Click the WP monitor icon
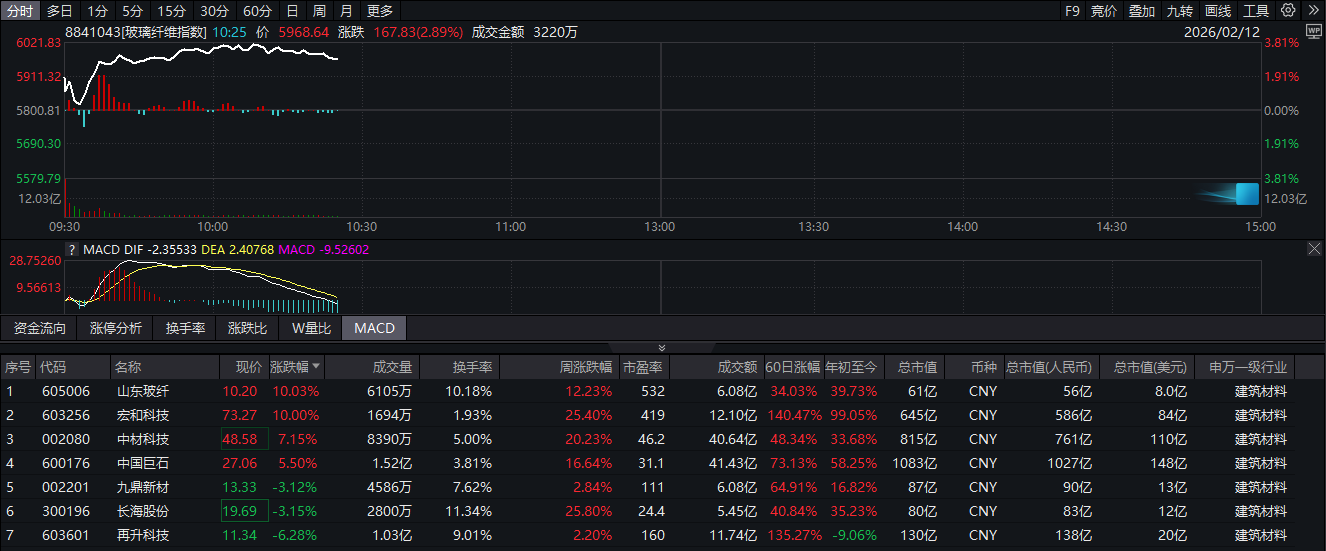This screenshot has width=1326, height=551. pos(1313,32)
